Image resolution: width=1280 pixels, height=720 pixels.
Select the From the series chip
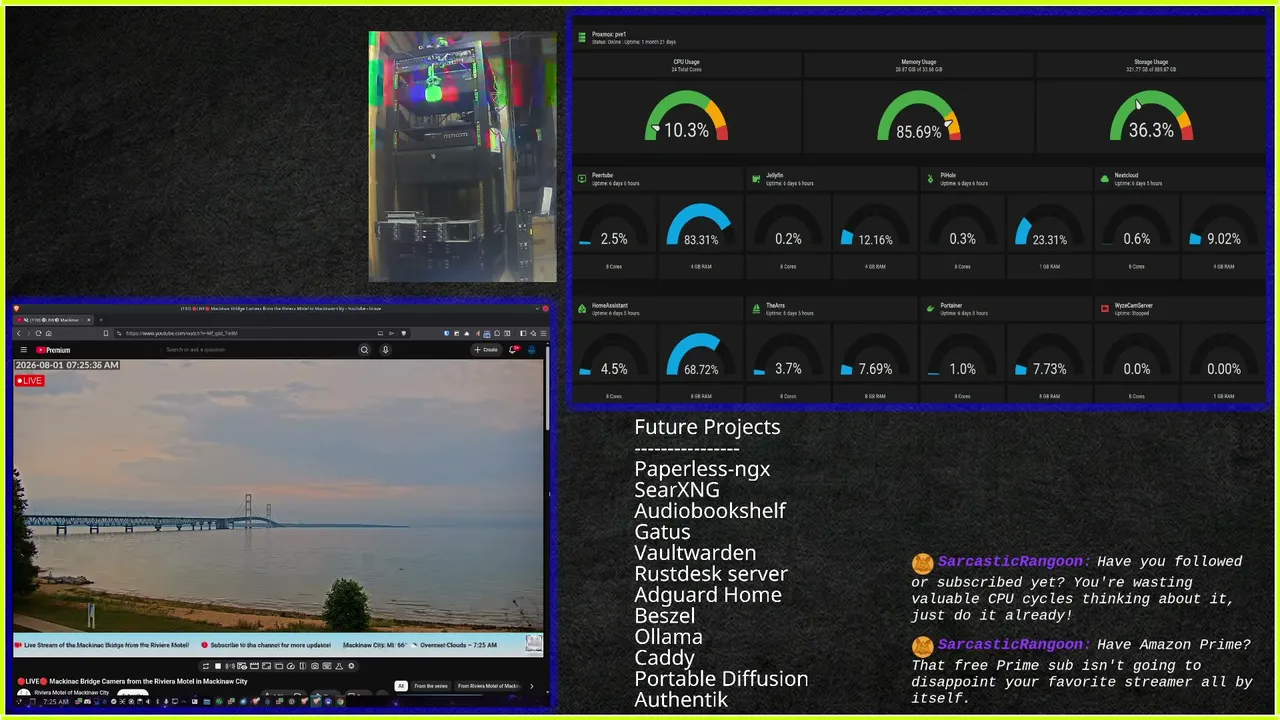431,686
